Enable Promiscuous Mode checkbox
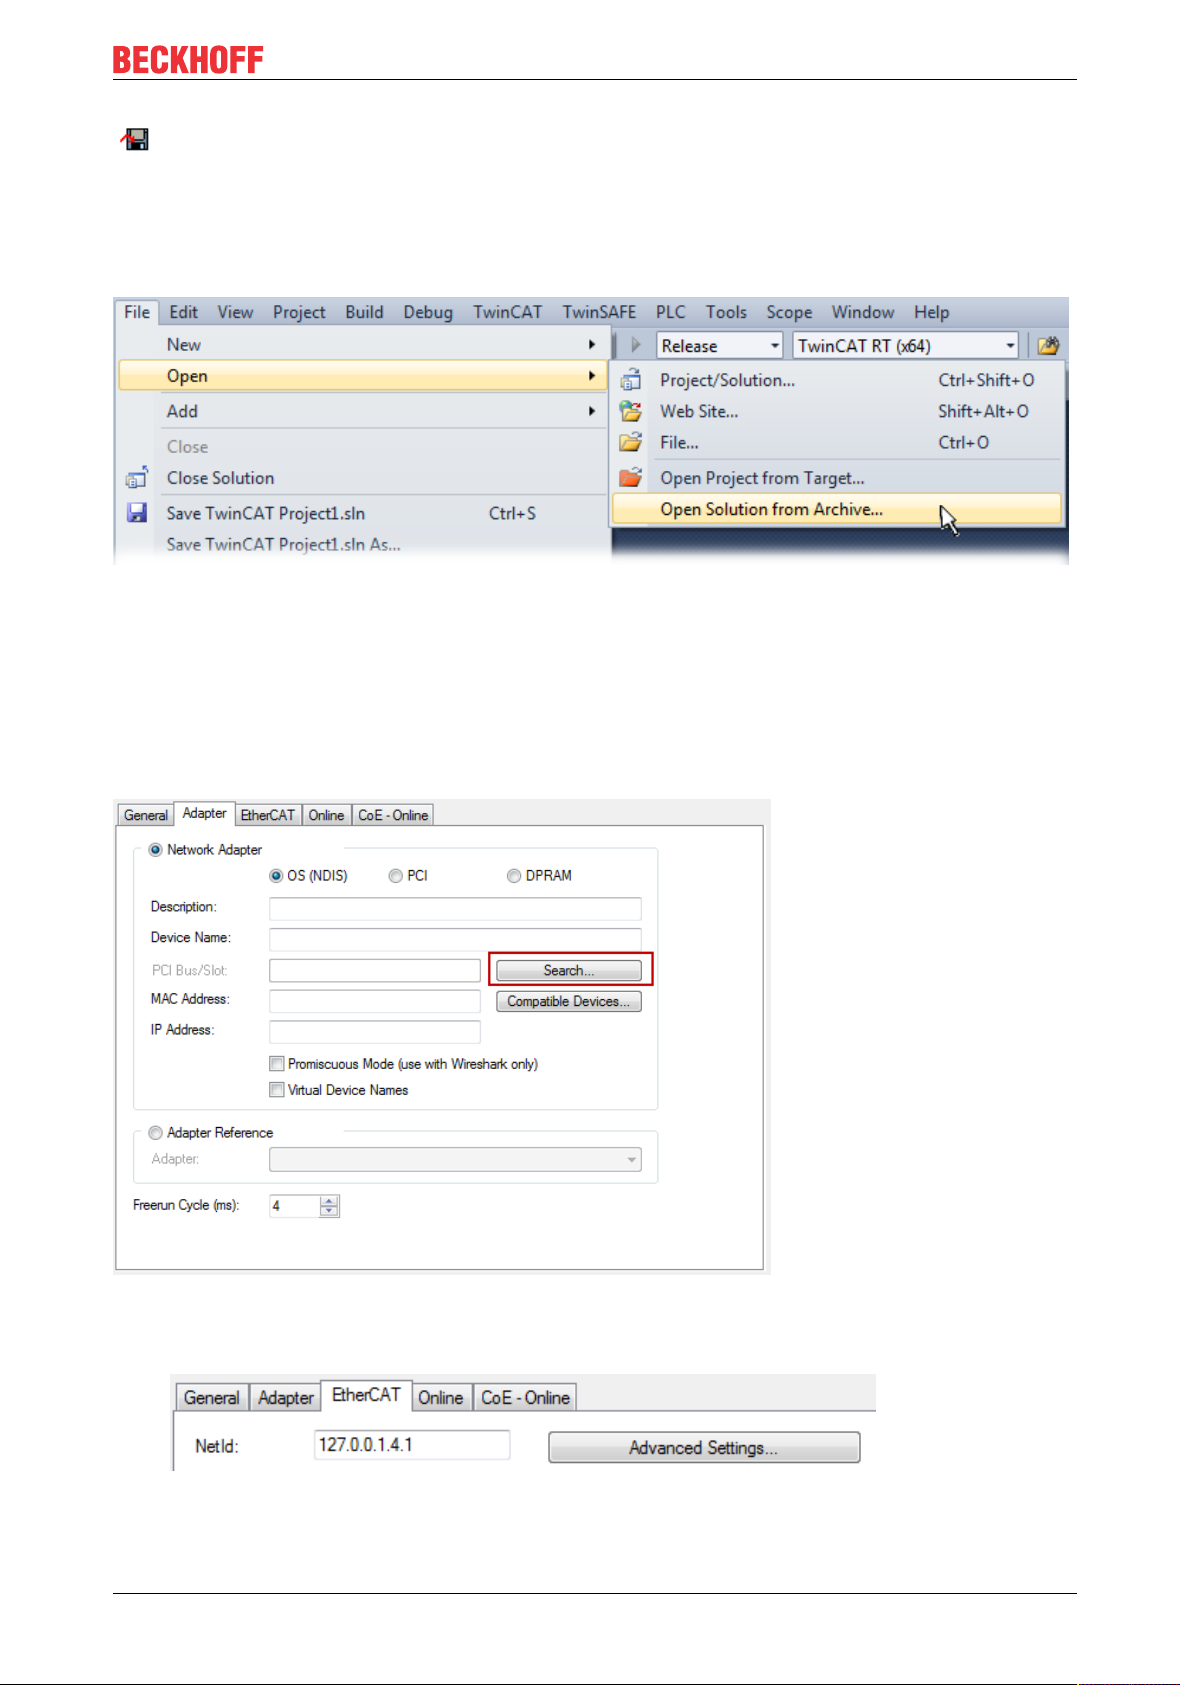Screen dimensions: 1192x1685 277,1064
